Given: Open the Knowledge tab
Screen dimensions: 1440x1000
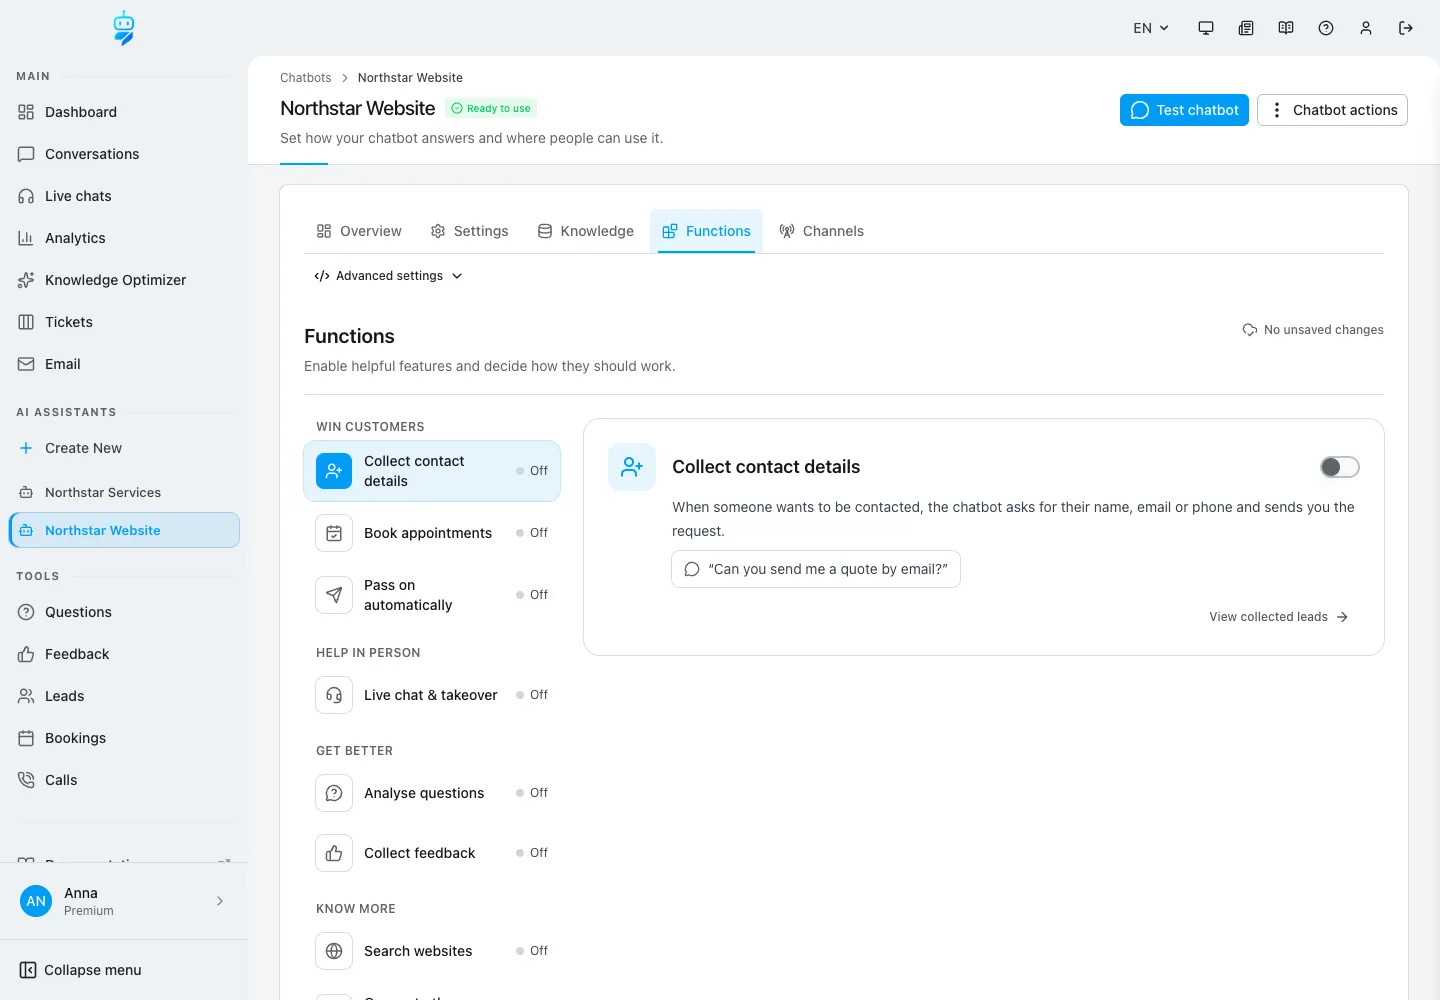Looking at the screenshot, I should pyautogui.click(x=586, y=231).
